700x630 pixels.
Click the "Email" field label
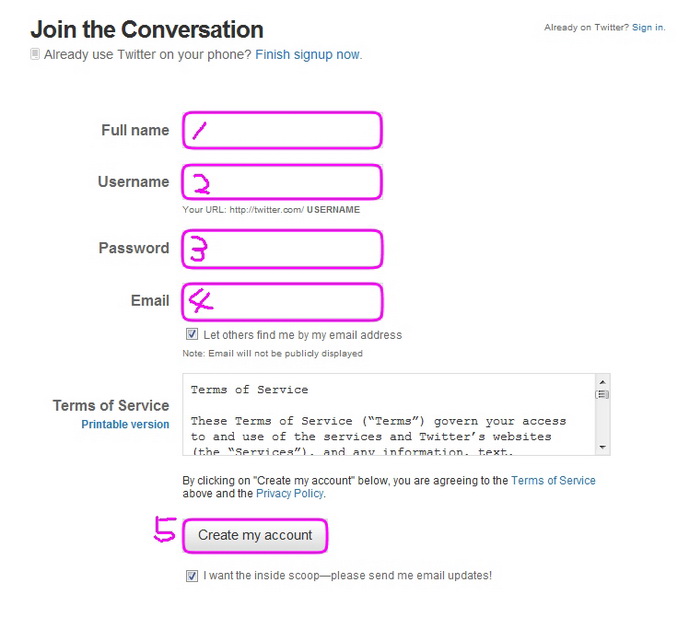click(x=150, y=300)
